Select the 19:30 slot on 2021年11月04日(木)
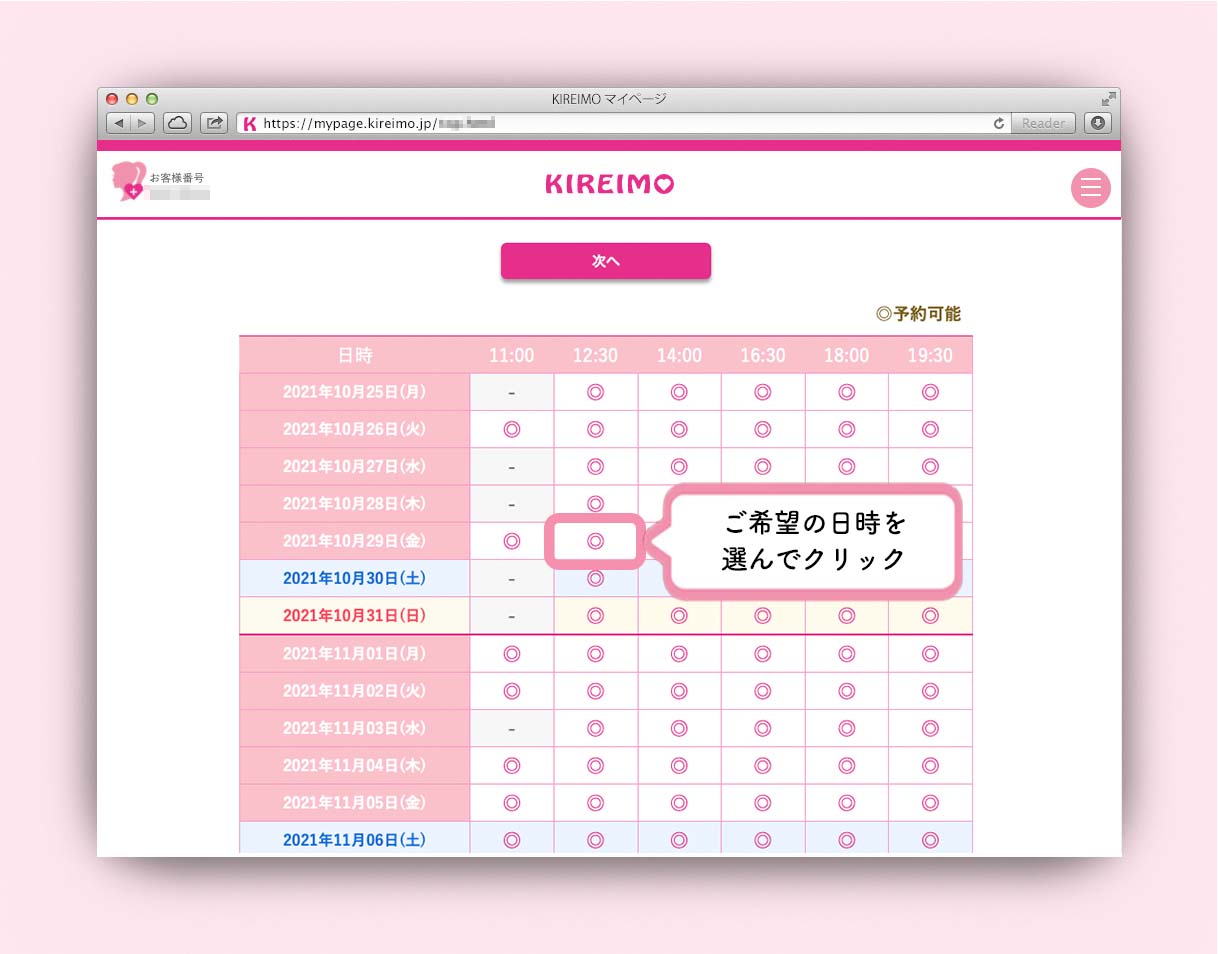 (x=930, y=766)
